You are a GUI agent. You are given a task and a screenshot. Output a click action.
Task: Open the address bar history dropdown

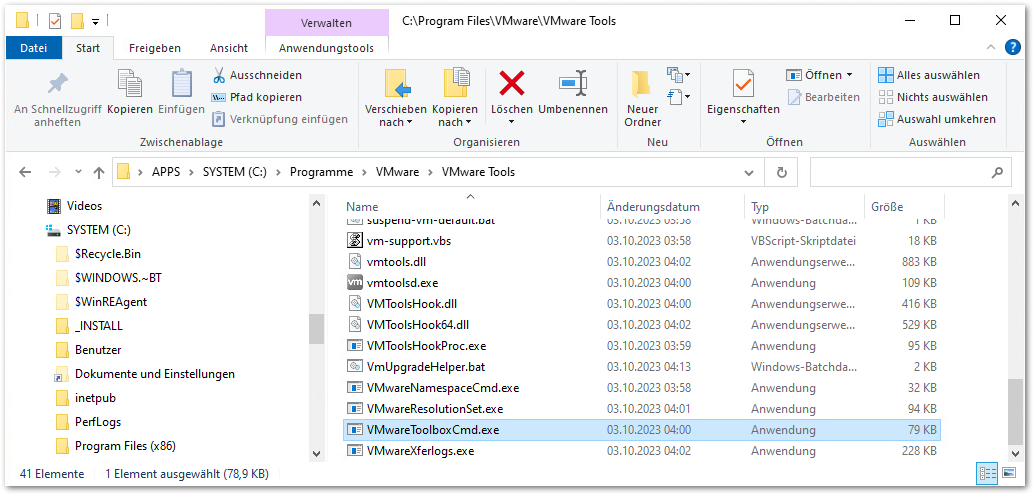pyautogui.click(x=749, y=173)
